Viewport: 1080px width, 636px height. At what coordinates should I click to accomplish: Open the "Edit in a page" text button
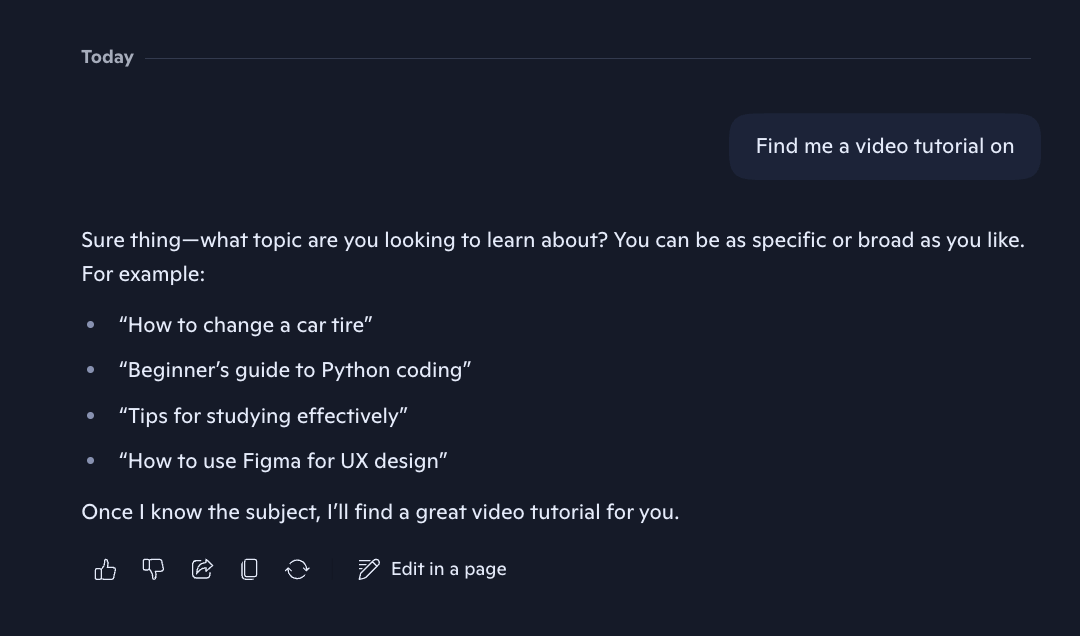click(x=448, y=569)
